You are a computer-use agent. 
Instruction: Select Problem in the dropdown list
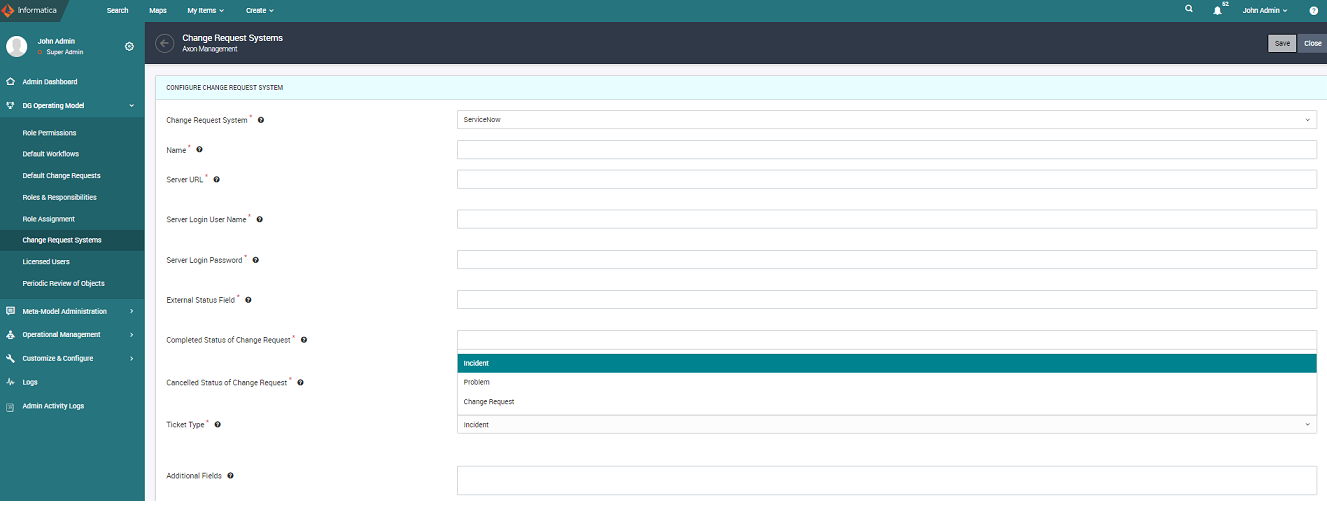click(x=886, y=382)
